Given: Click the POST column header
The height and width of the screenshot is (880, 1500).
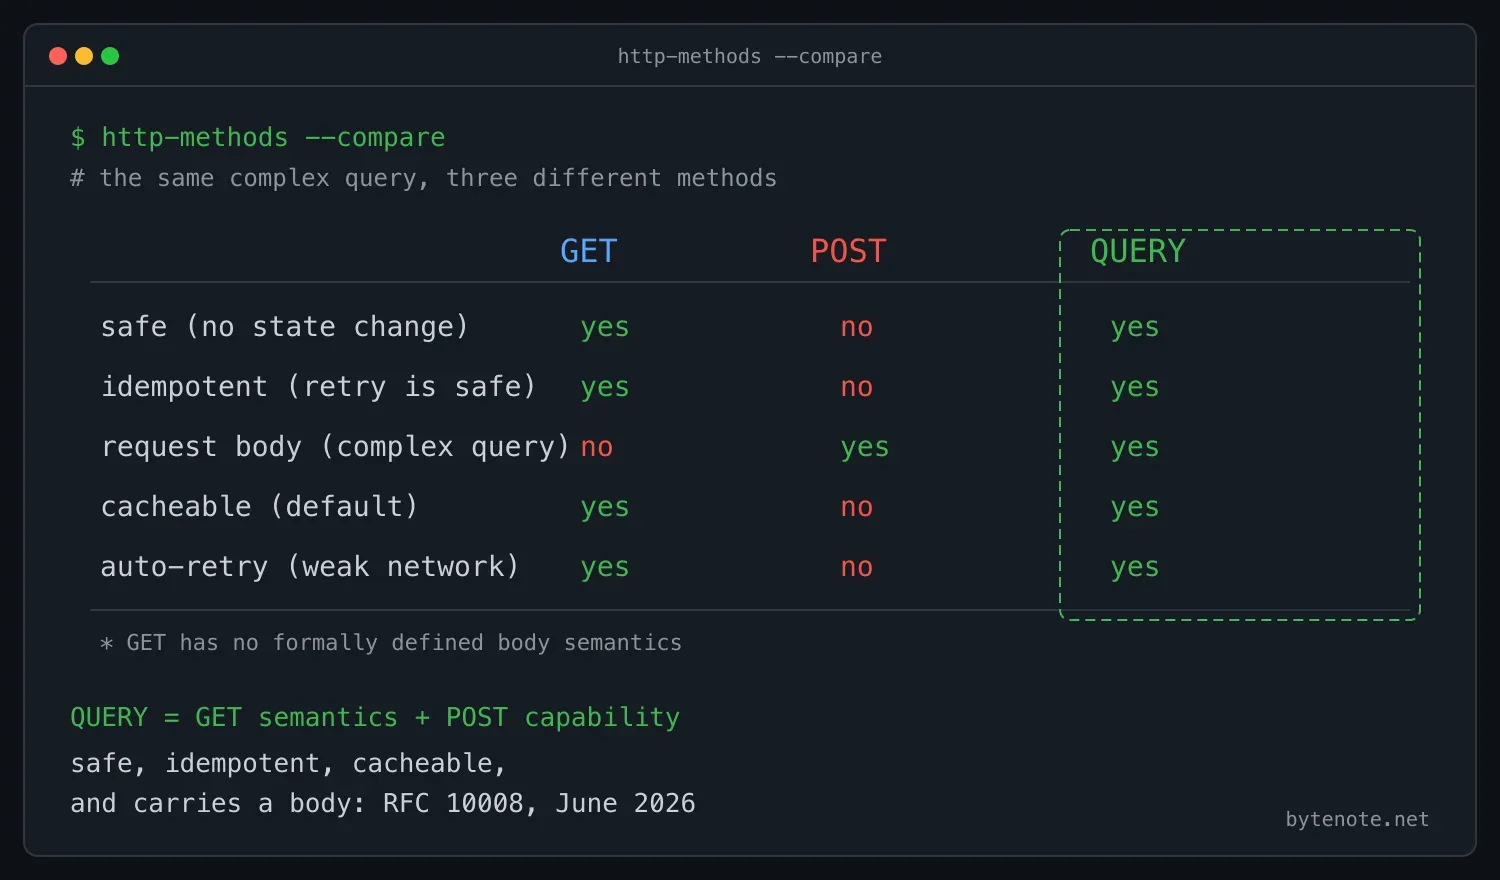Looking at the screenshot, I should pos(849,251).
